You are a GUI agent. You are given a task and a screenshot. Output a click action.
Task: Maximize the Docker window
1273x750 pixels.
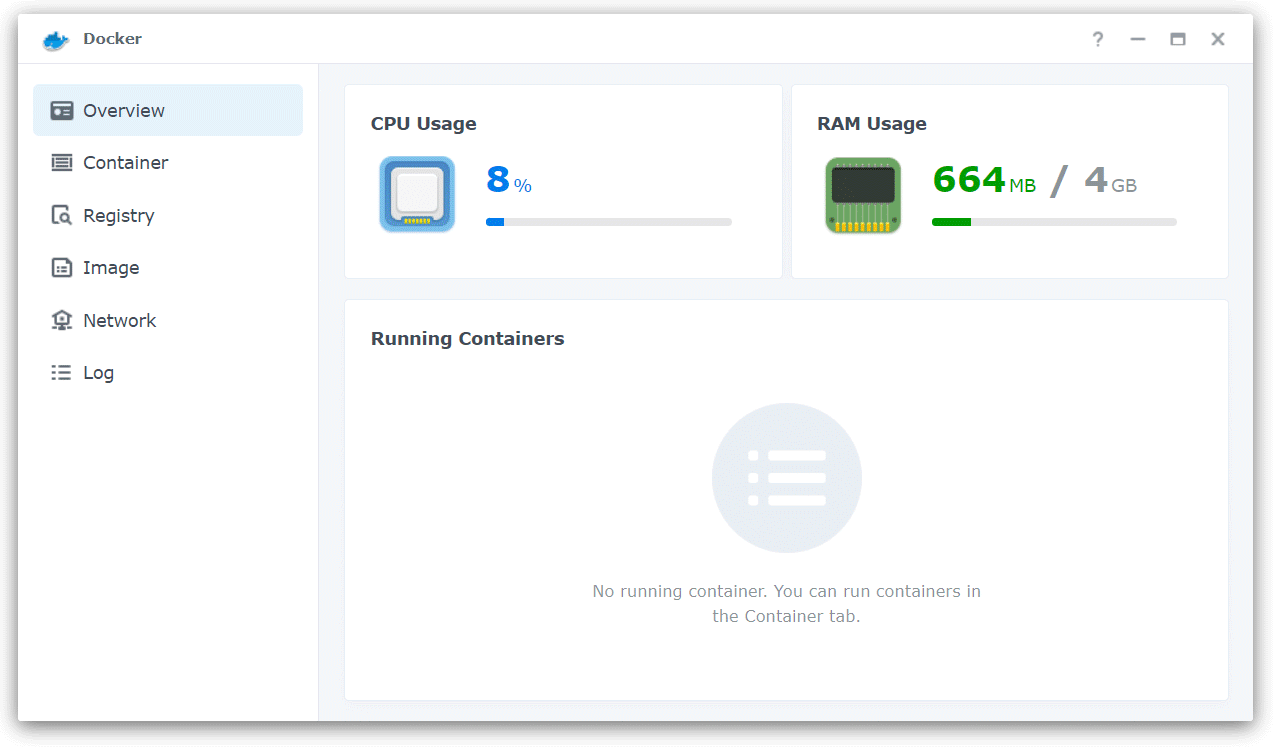coord(1178,39)
